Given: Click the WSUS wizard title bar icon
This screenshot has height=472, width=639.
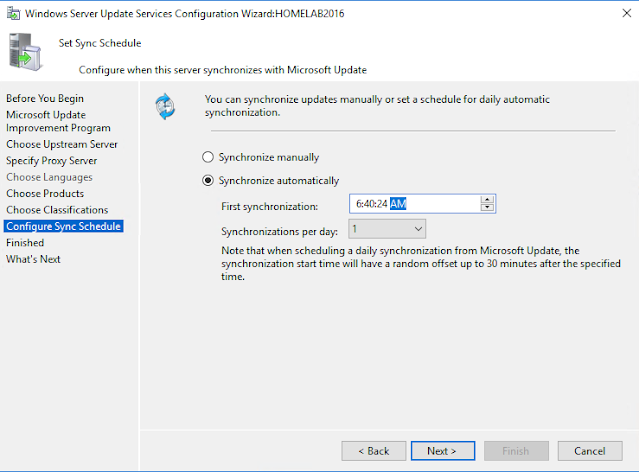Looking at the screenshot, I should tap(13, 13).
